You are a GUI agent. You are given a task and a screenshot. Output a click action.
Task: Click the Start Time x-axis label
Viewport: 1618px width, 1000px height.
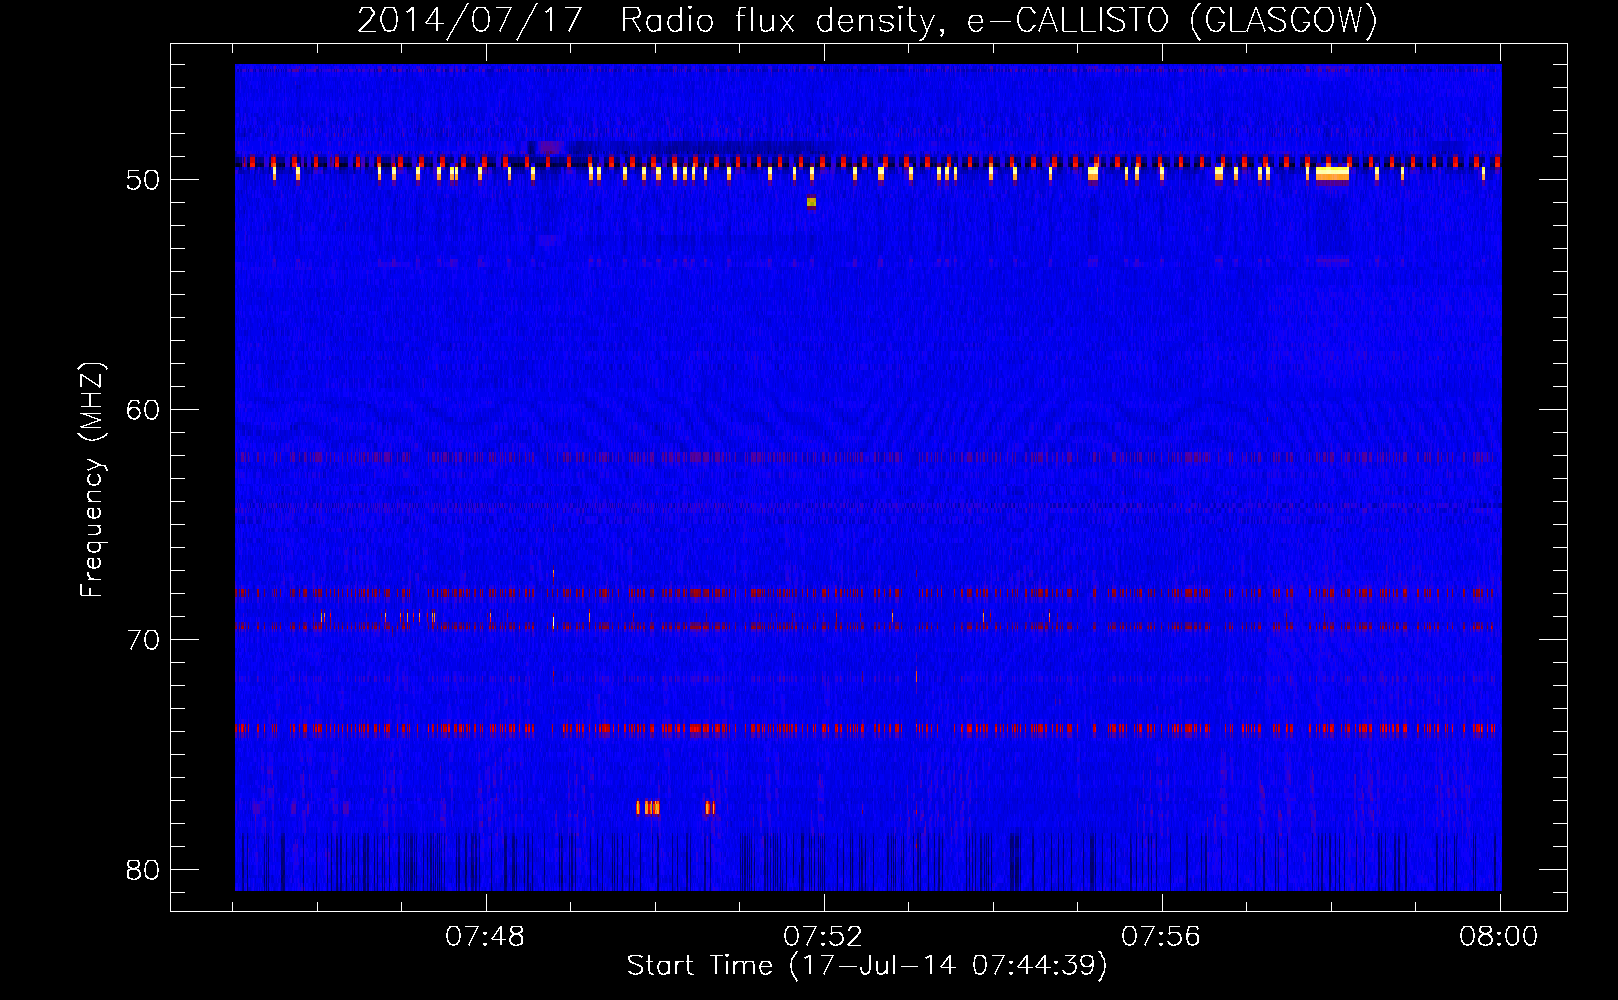point(867,966)
